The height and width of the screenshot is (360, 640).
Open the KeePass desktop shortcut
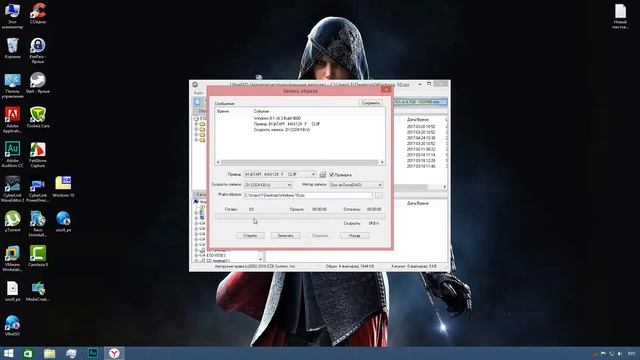38,51
